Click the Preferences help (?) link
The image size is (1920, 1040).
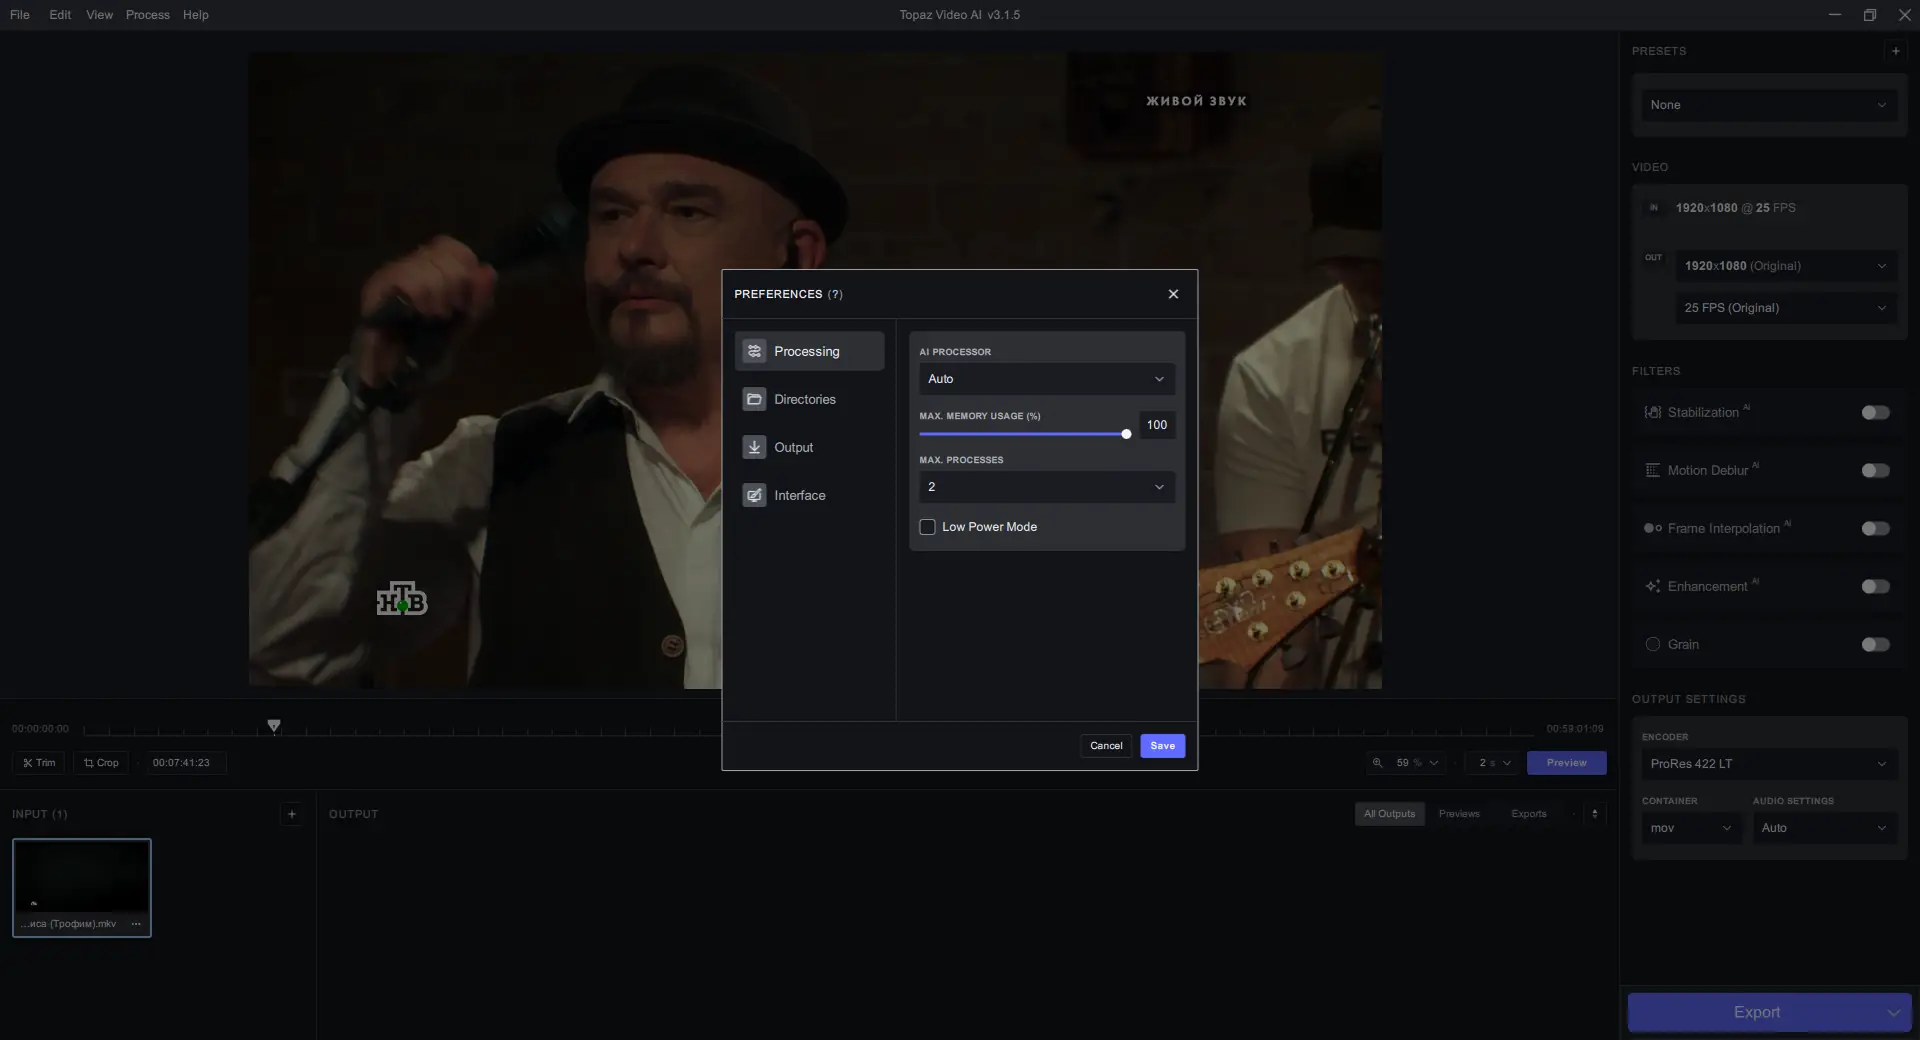(x=835, y=294)
